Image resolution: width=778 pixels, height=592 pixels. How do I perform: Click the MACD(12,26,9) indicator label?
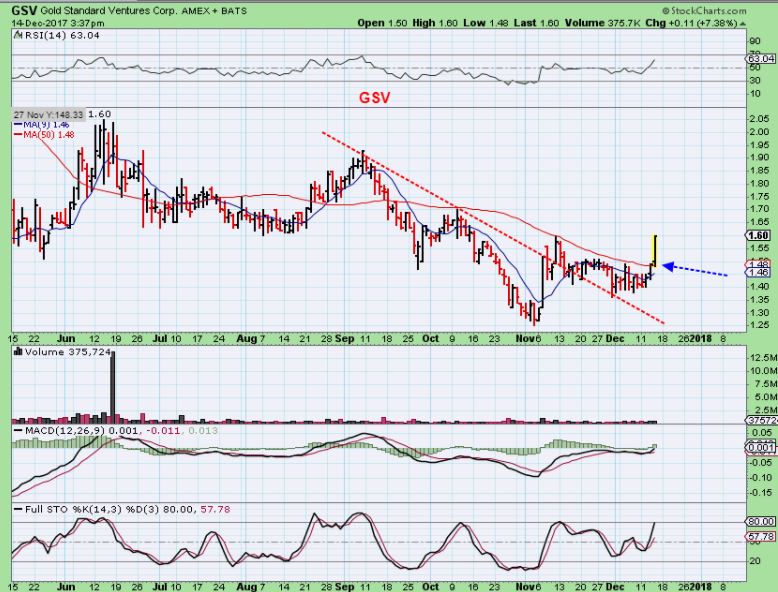(x=65, y=430)
